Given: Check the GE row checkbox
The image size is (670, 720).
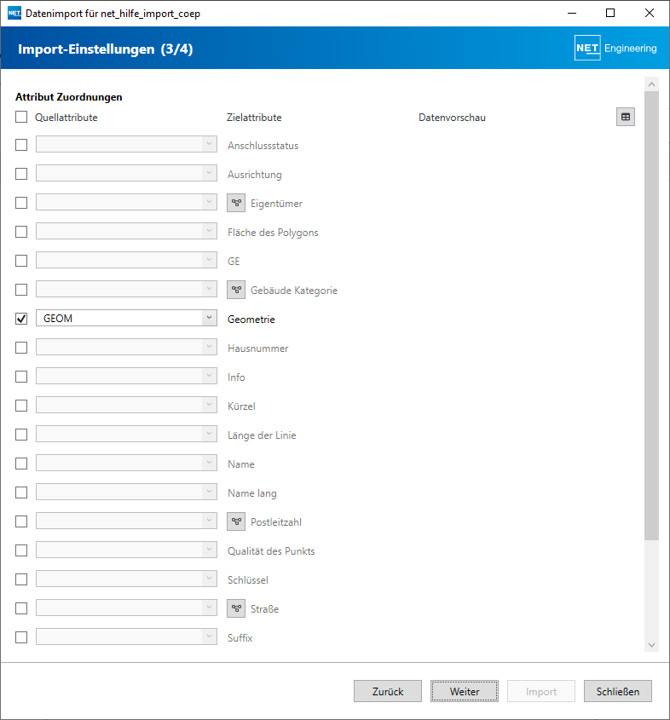Looking at the screenshot, I should click(x=21, y=261).
